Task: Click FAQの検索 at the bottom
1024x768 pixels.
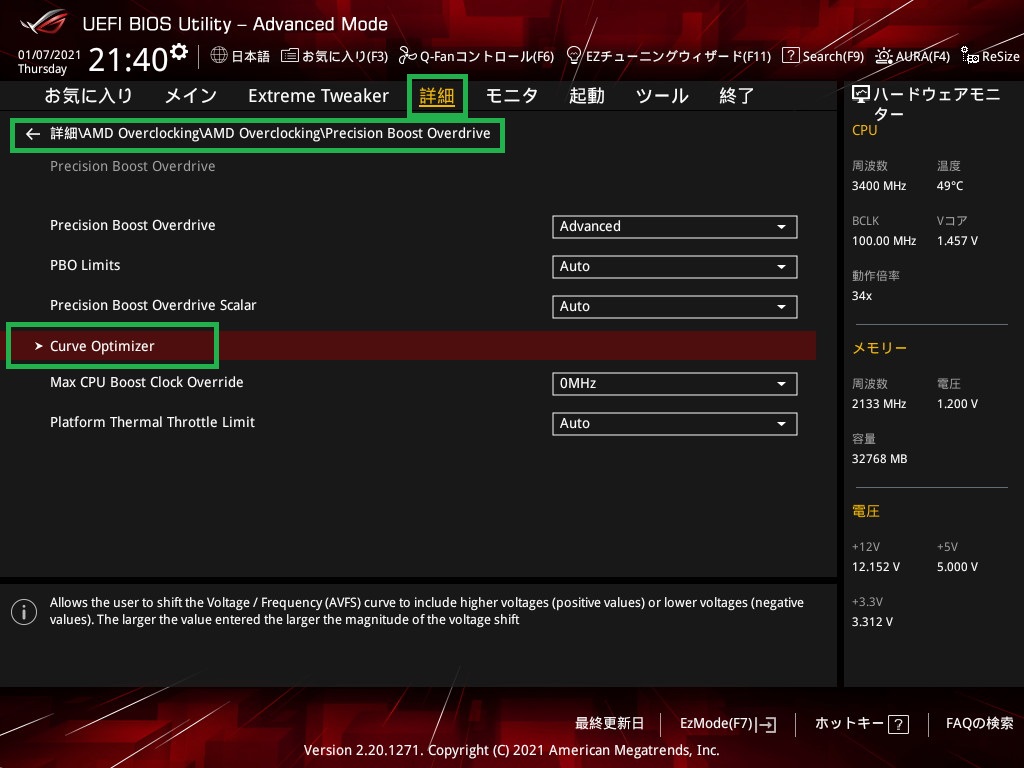Action: coord(980,724)
